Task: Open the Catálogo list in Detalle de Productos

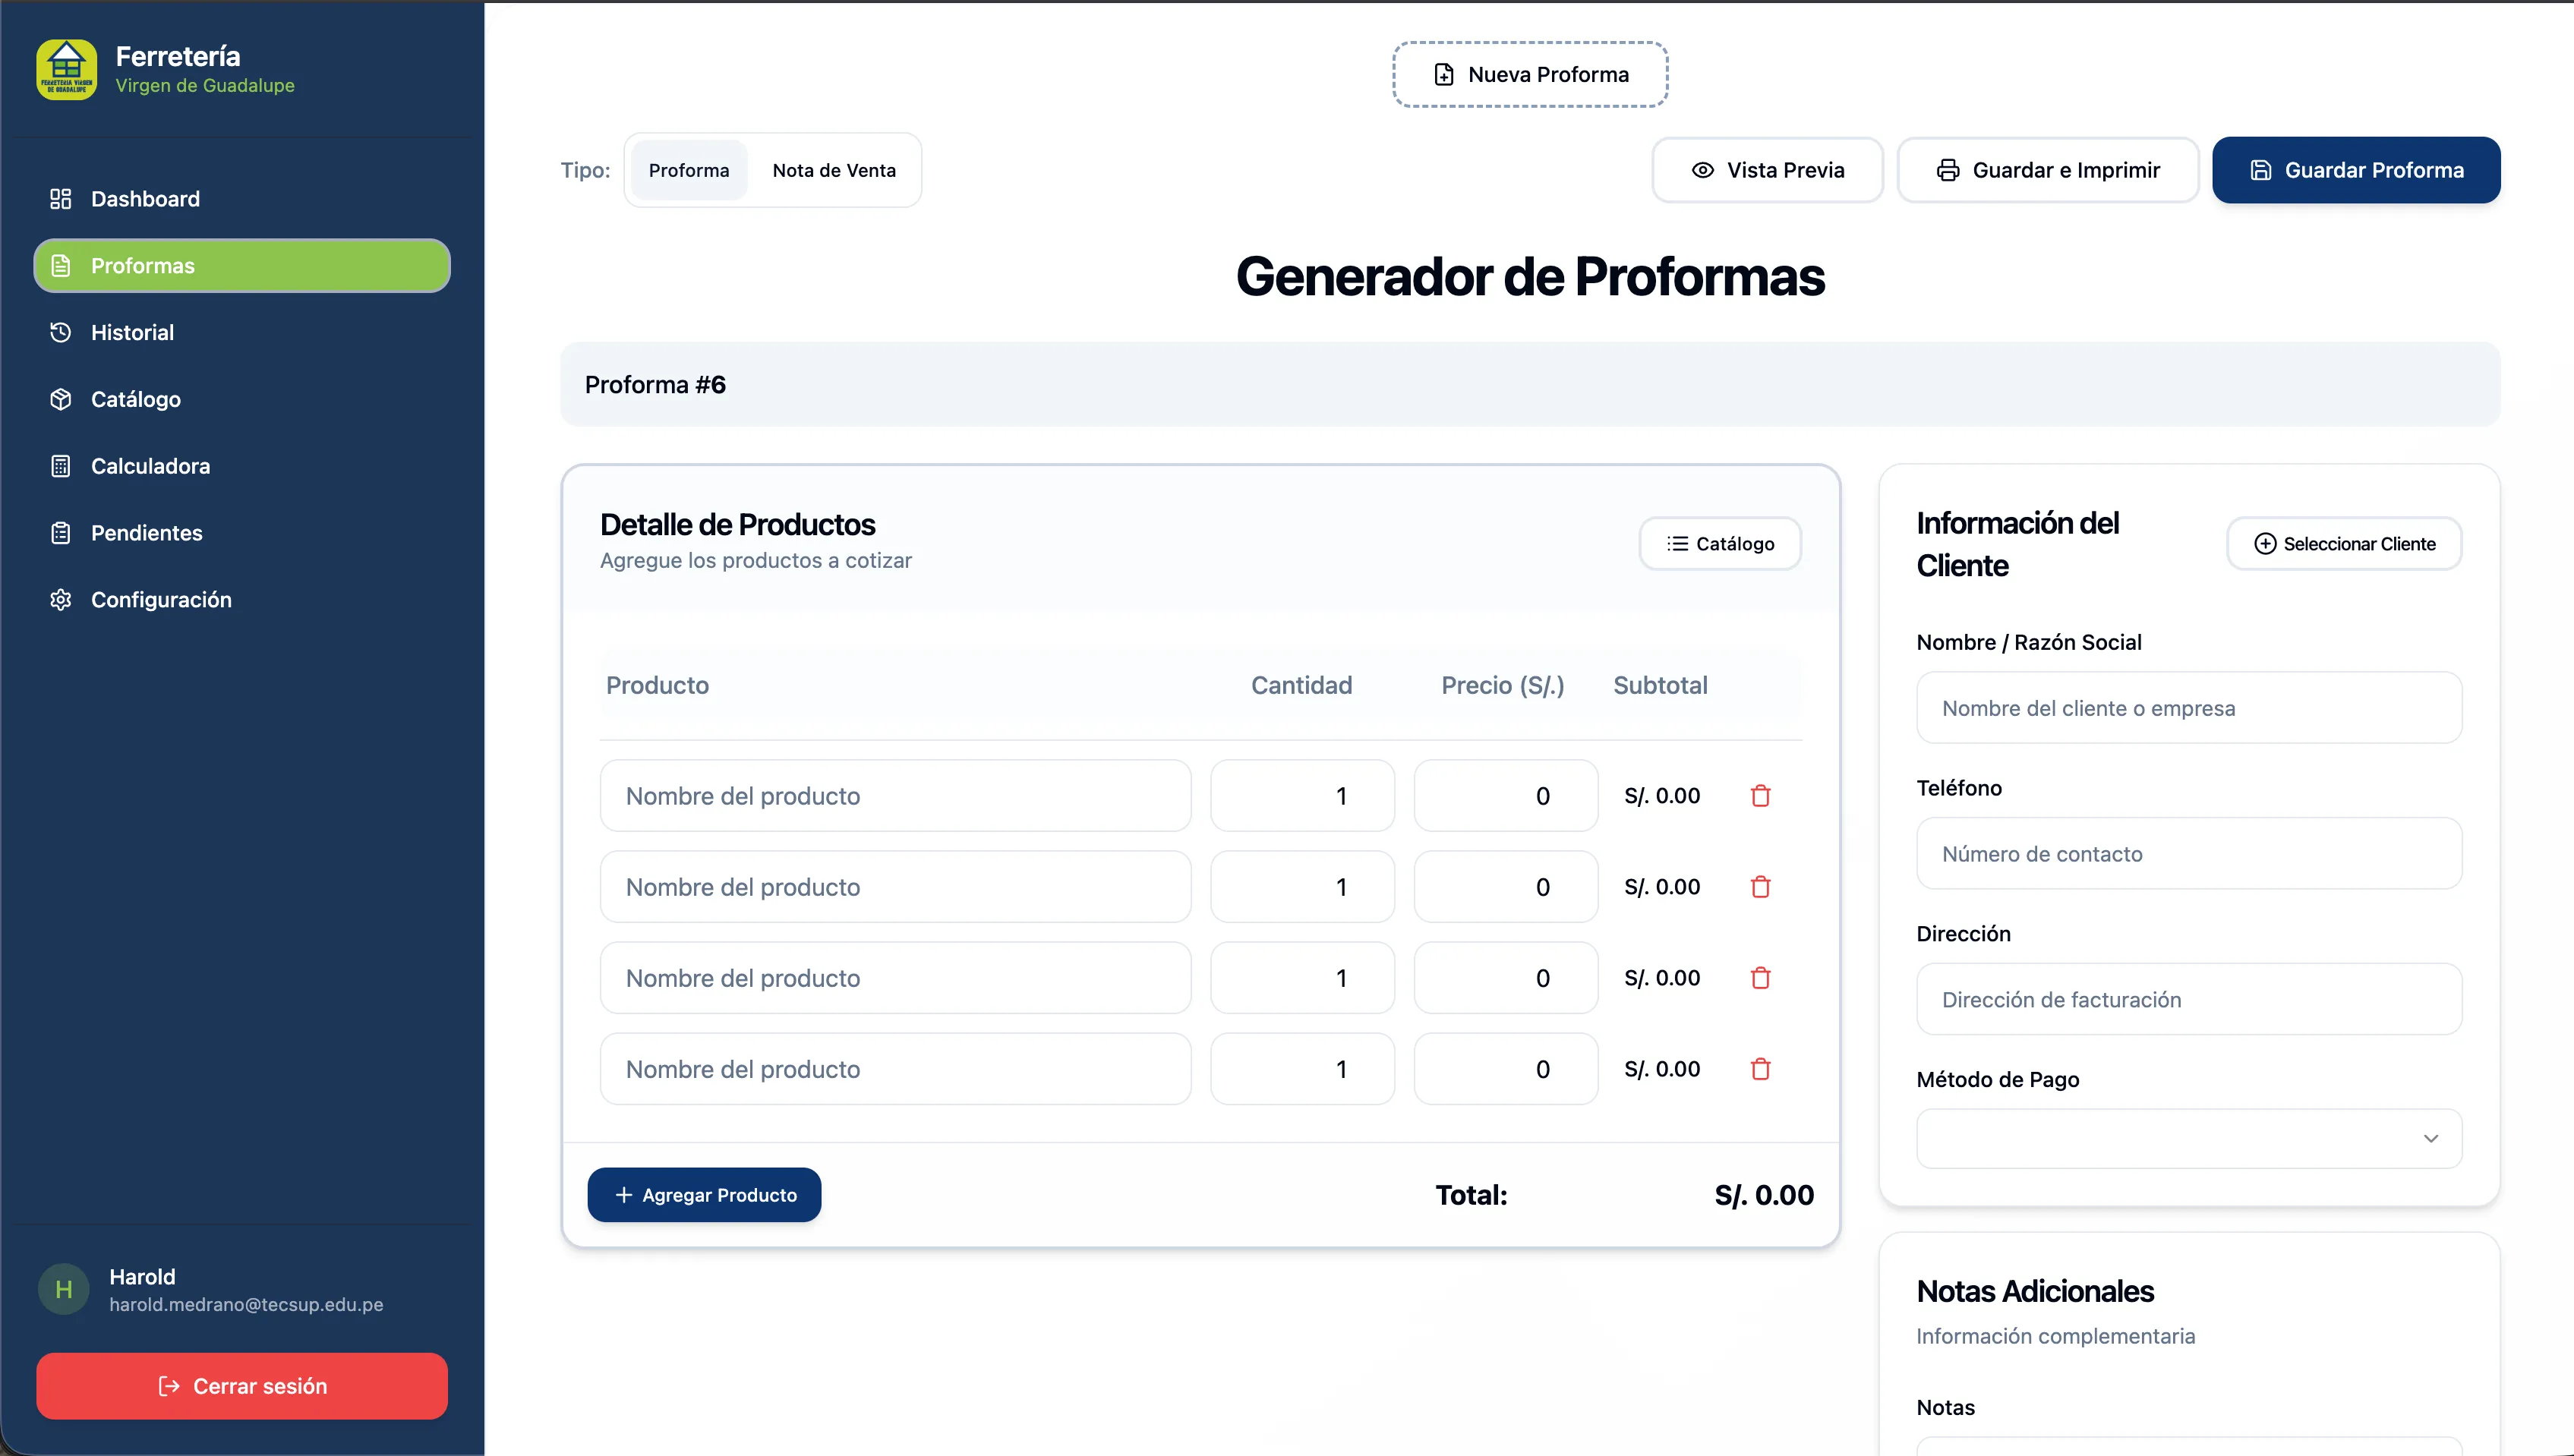Action: tap(1719, 544)
